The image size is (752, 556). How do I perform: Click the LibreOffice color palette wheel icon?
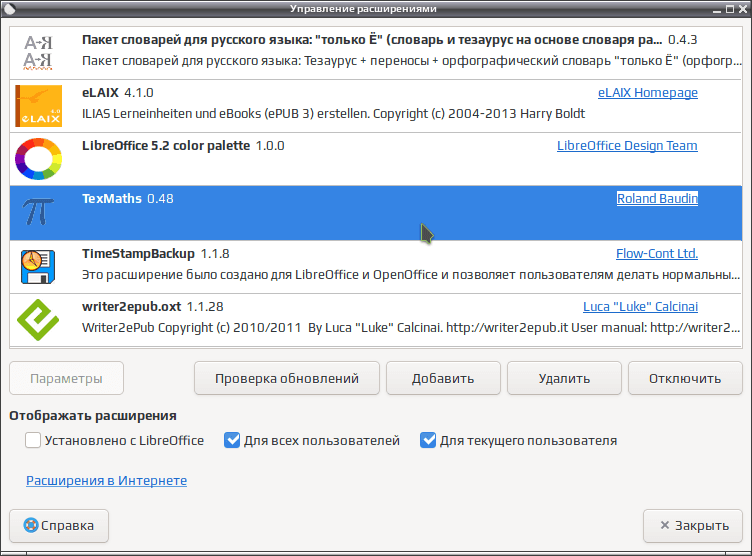point(38,159)
